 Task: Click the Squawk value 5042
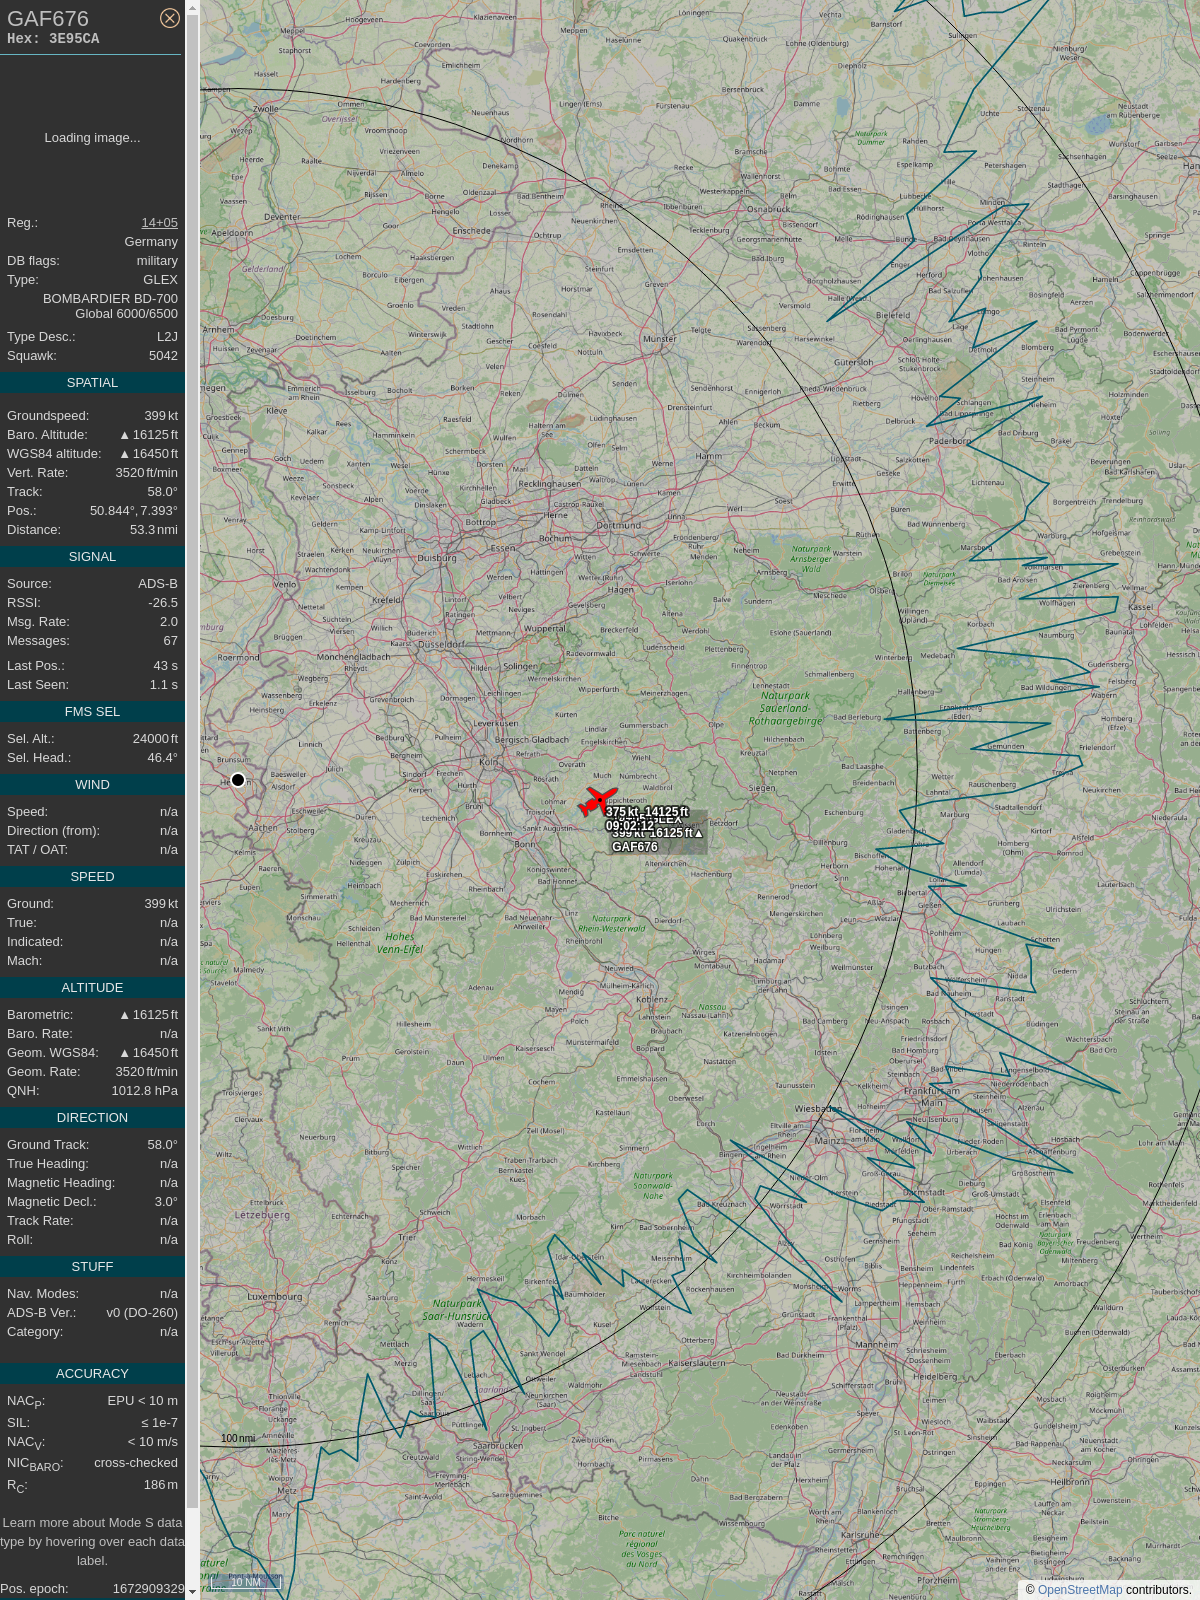click(x=163, y=356)
